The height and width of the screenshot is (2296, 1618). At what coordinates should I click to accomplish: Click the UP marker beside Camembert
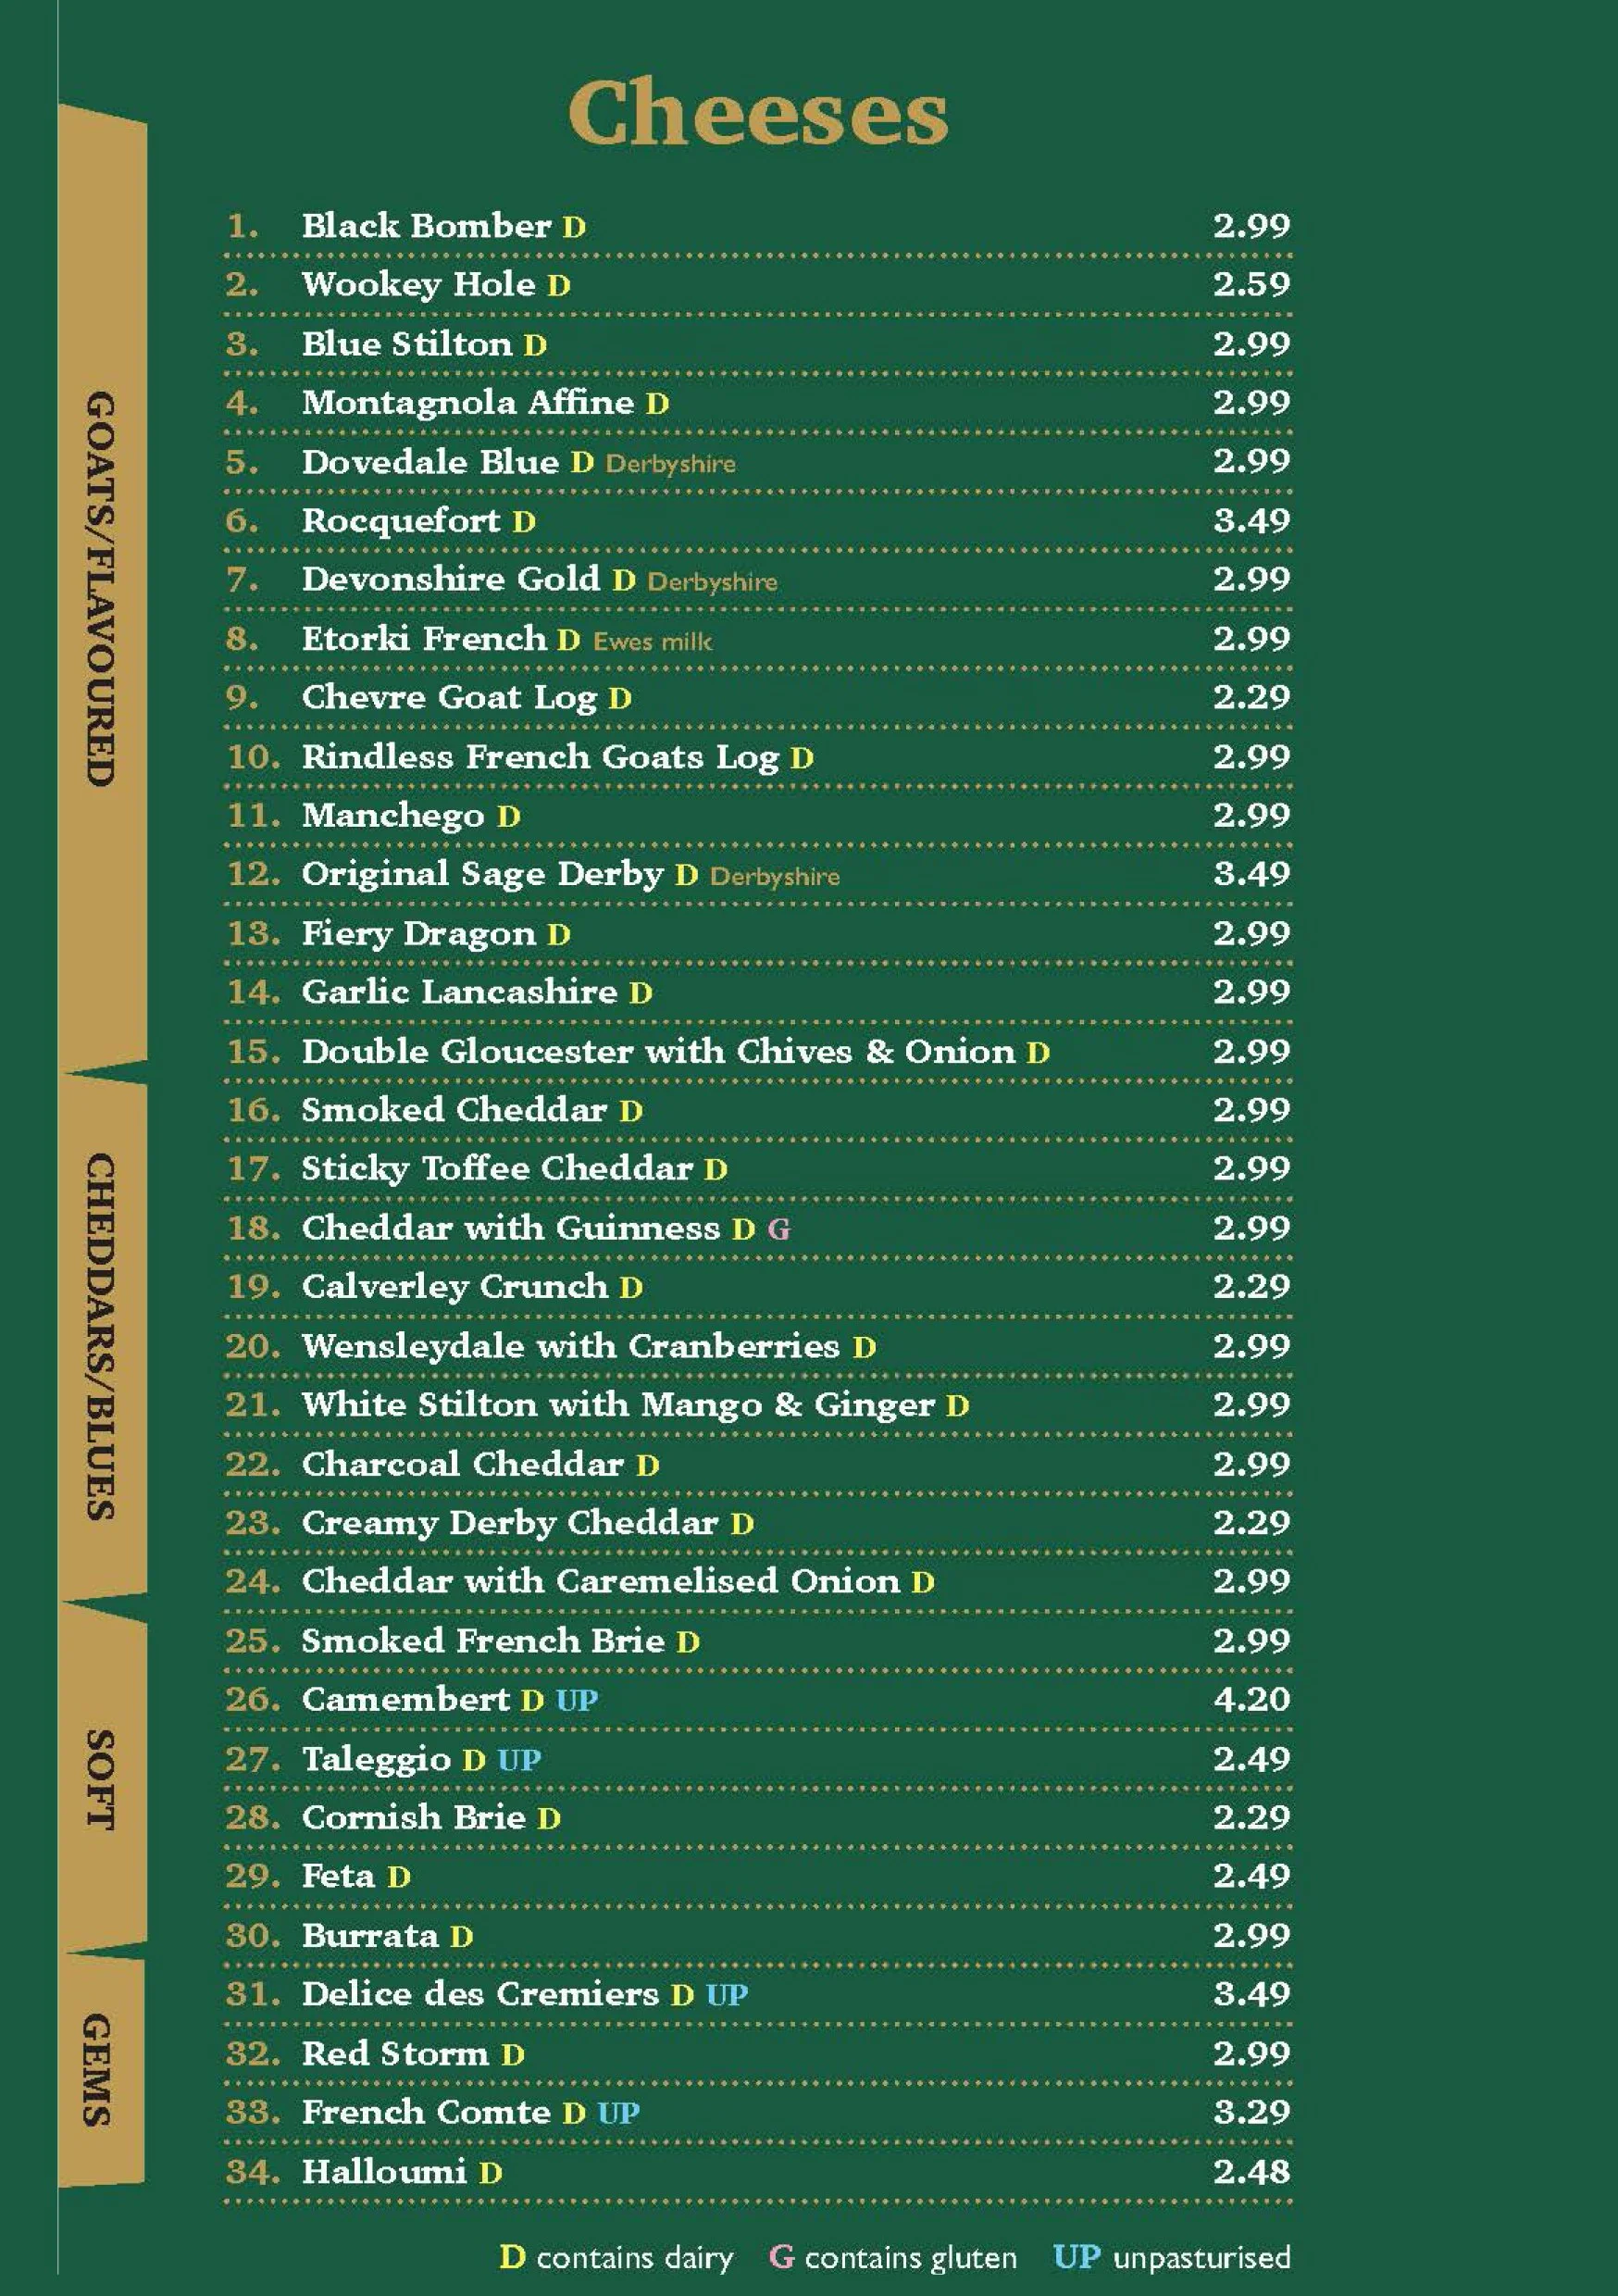tap(577, 1701)
